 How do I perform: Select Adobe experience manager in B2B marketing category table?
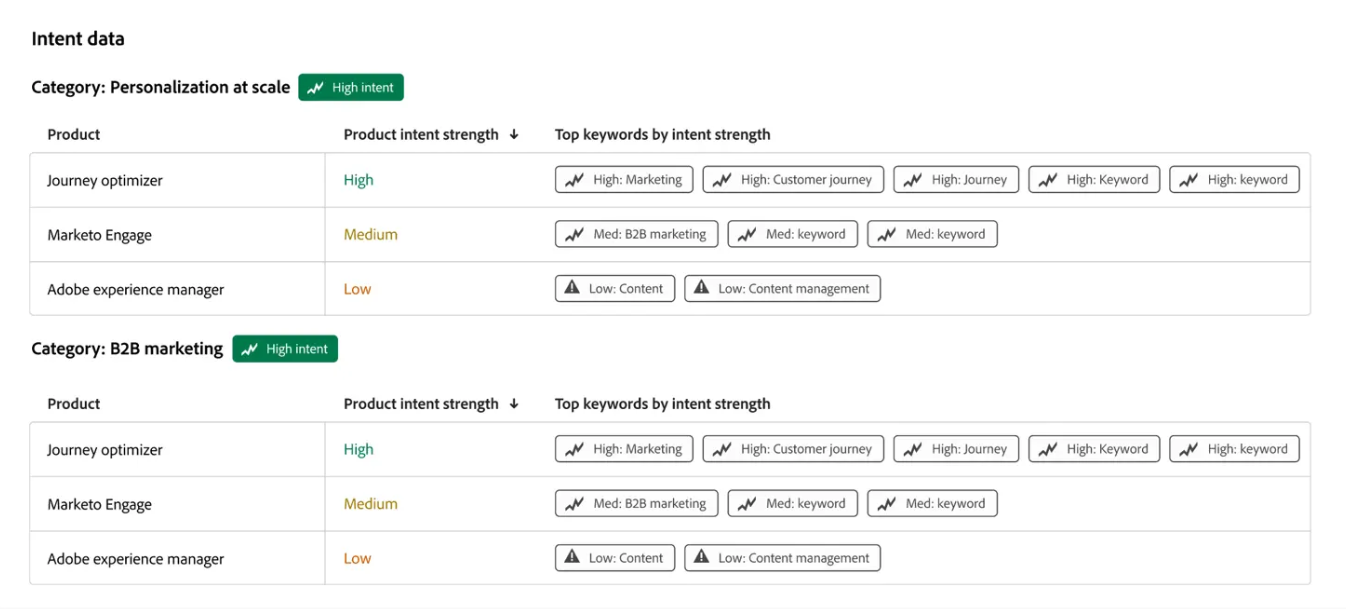pyautogui.click(x=136, y=559)
